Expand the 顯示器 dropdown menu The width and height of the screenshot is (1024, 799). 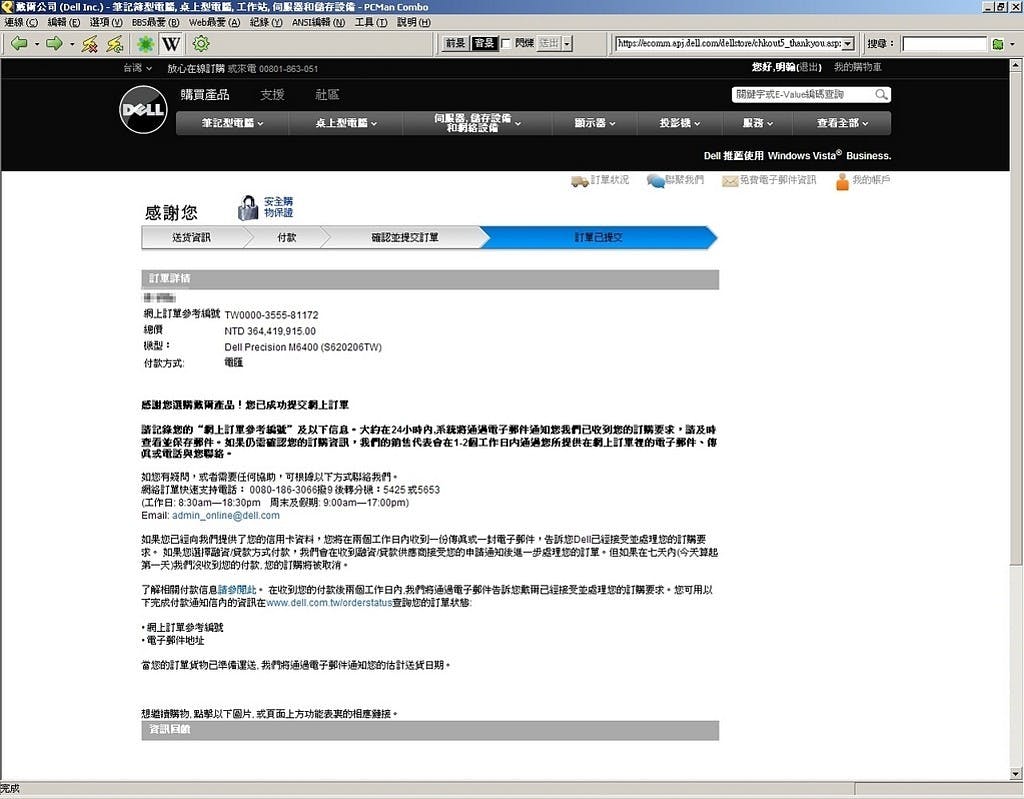[x=594, y=123]
